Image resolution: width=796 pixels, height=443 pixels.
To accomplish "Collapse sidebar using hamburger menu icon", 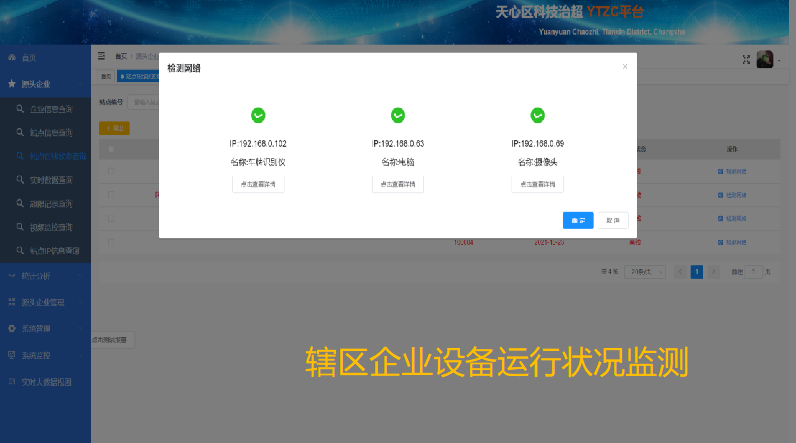I will coord(101,57).
